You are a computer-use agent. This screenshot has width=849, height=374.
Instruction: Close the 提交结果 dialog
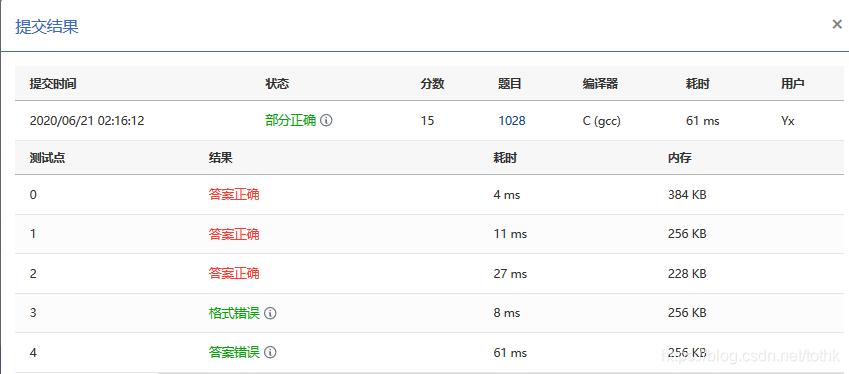pos(837,24)
